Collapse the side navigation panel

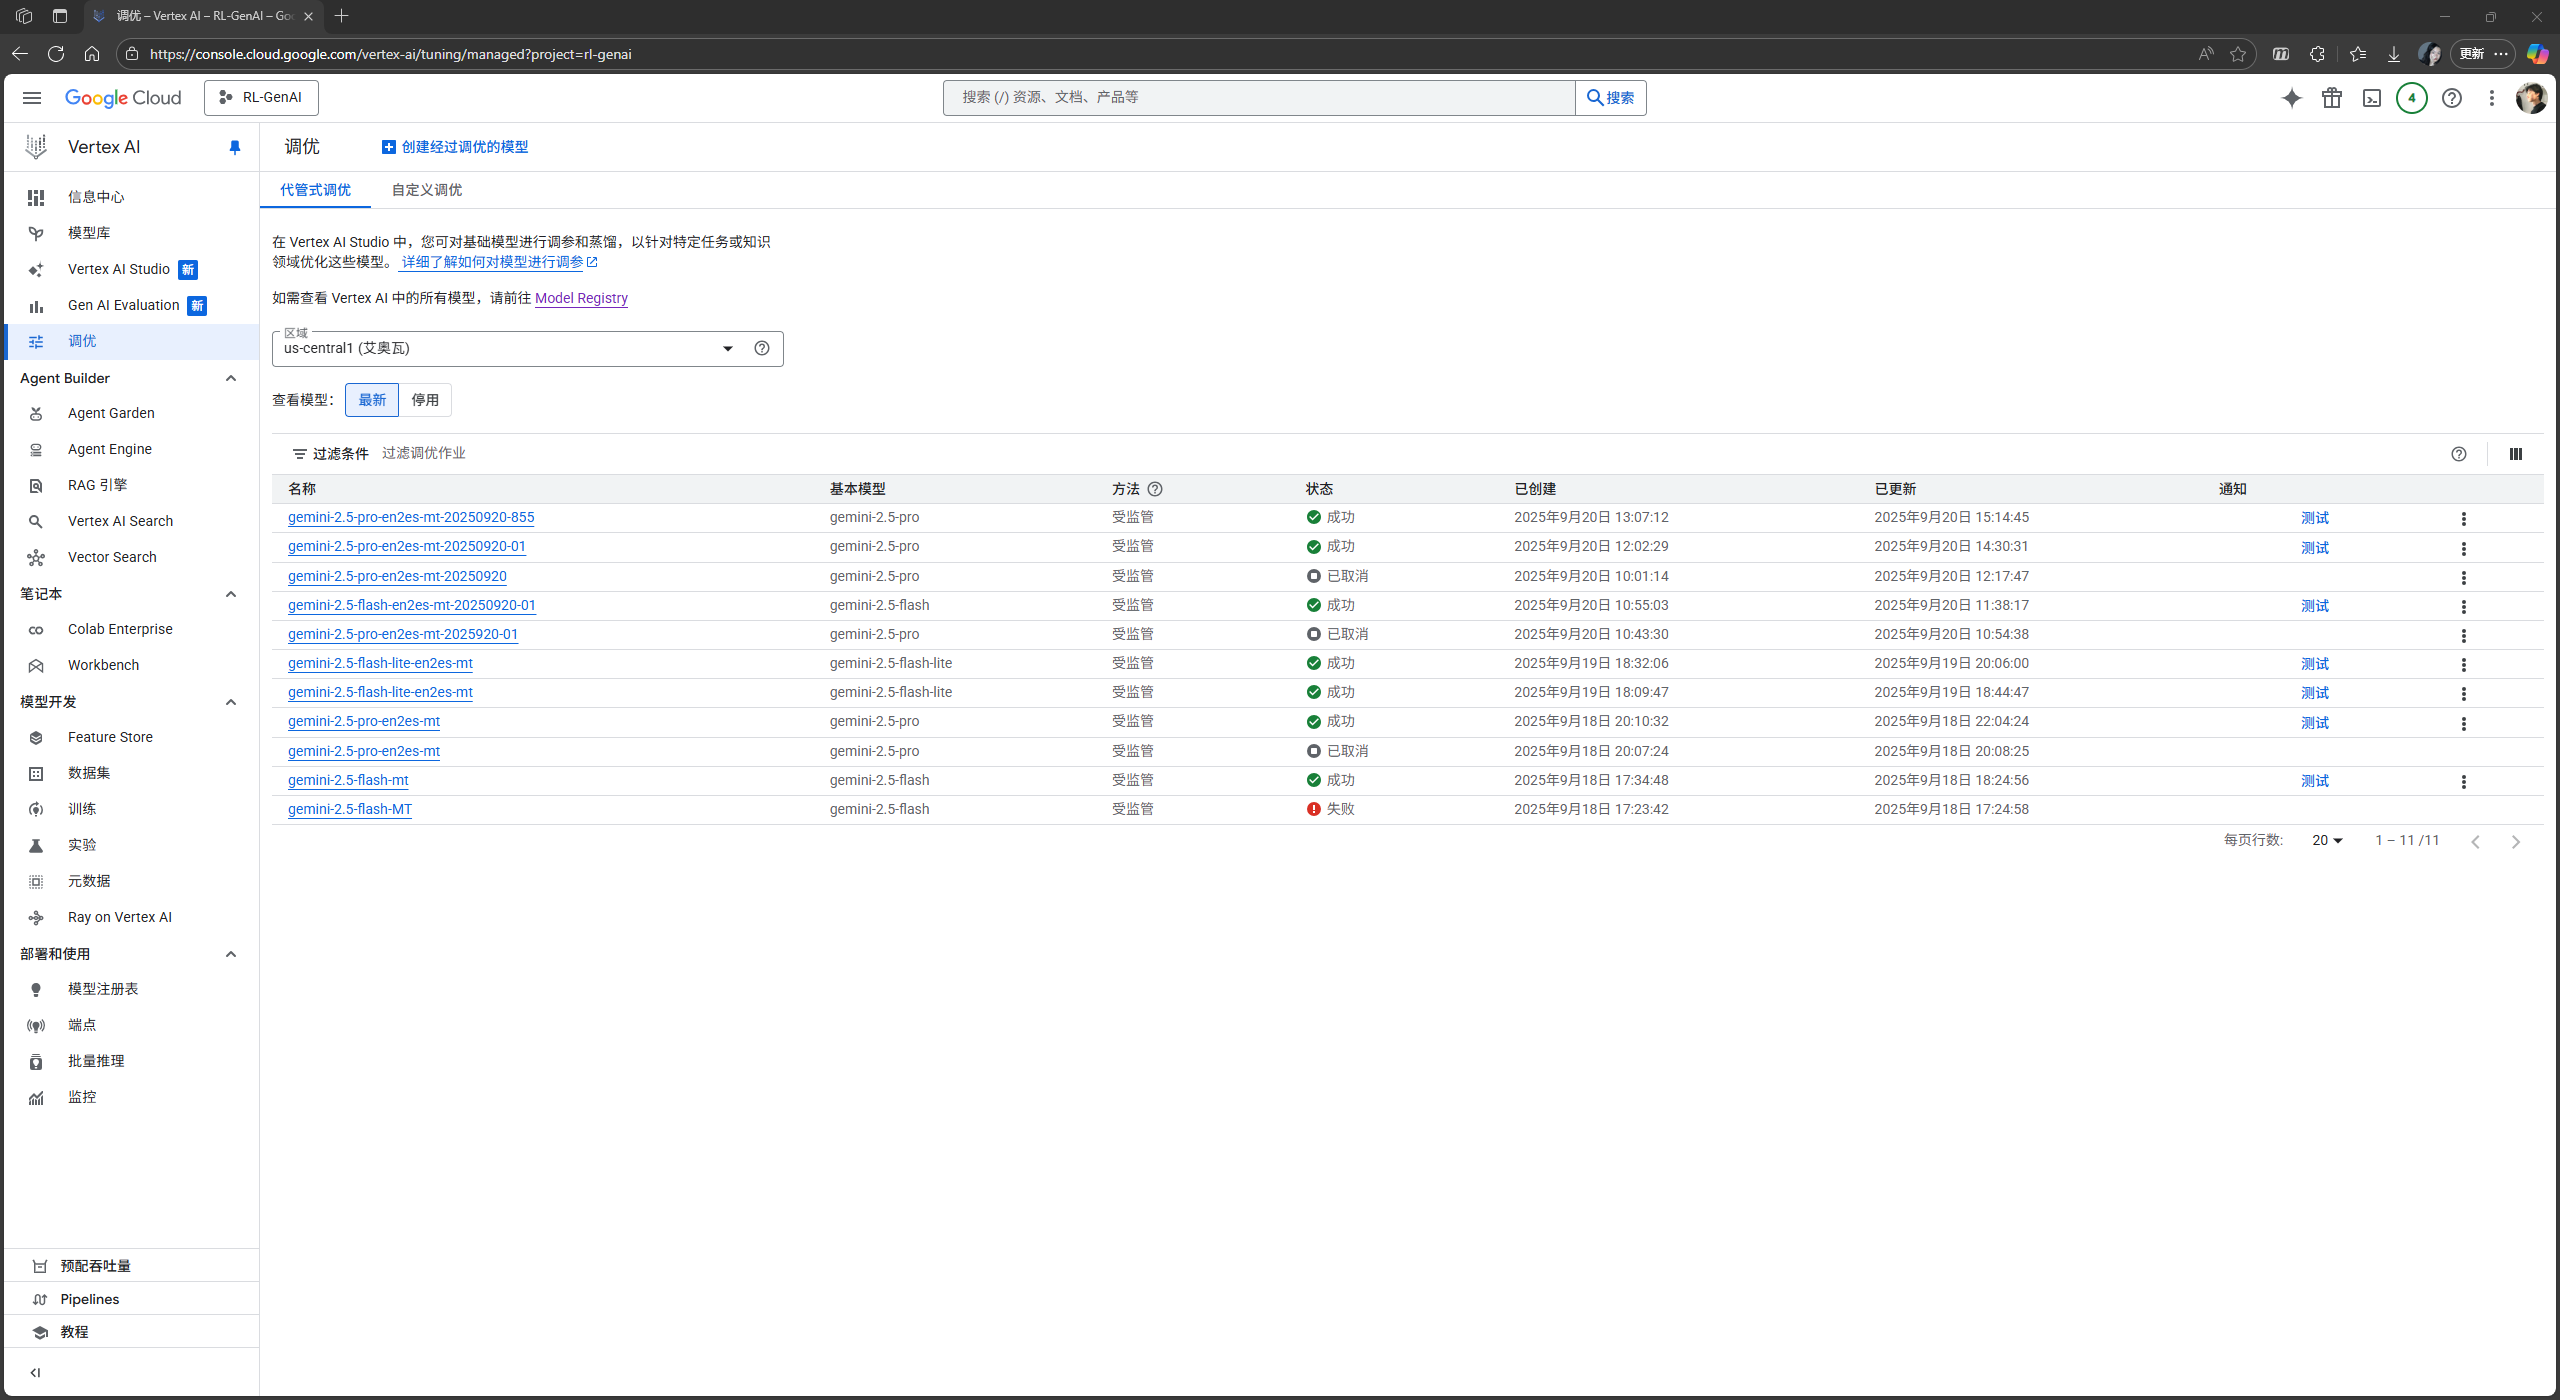(x=35, y=1373)
